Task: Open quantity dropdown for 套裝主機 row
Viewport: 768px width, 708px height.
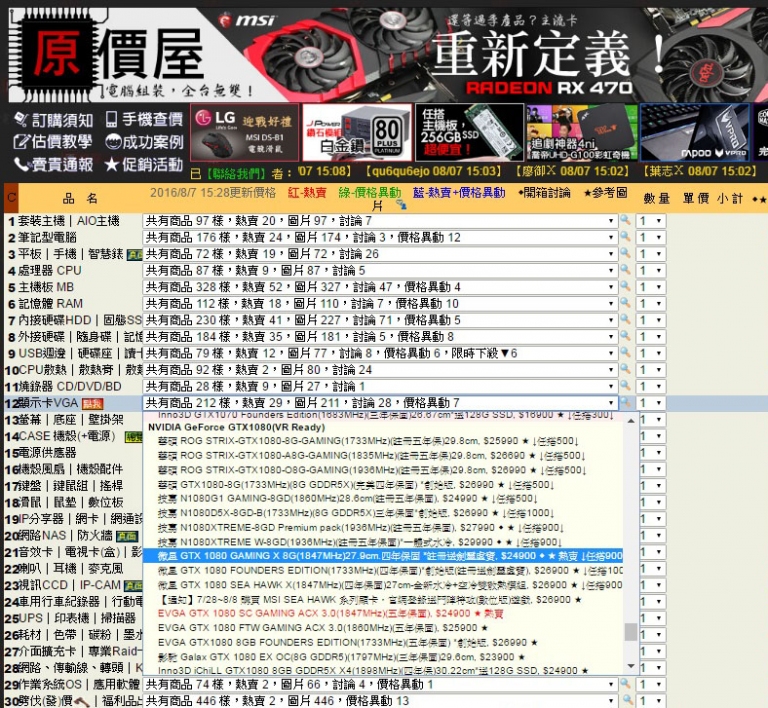Action: click(x=651, y=221)
